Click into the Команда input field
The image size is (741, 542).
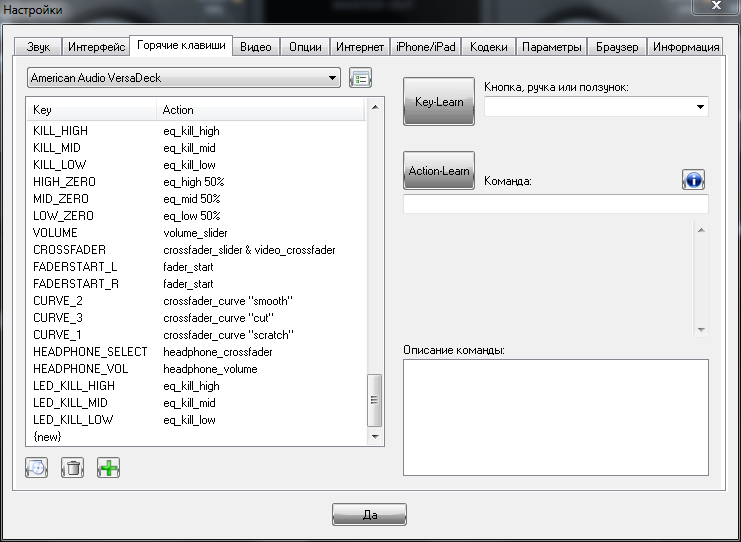coord(556,204)
